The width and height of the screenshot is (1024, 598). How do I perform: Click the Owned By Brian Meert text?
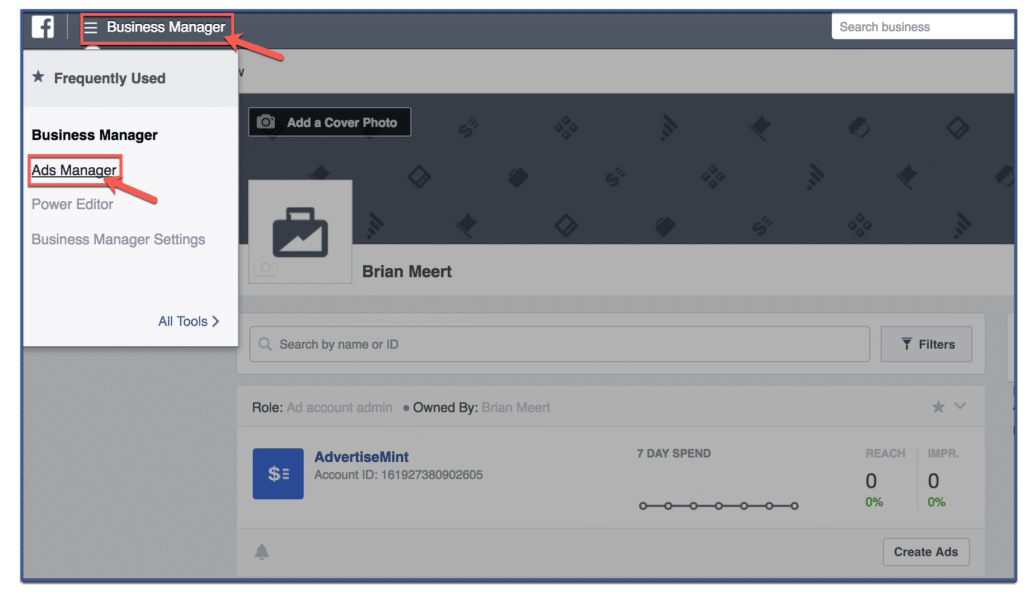click(481, 407)
